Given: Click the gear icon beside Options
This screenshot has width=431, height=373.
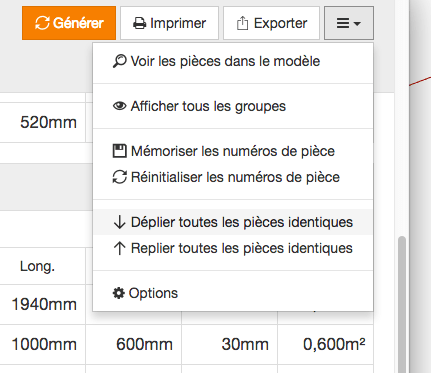Looking at the screenshot, I should 119,293.
